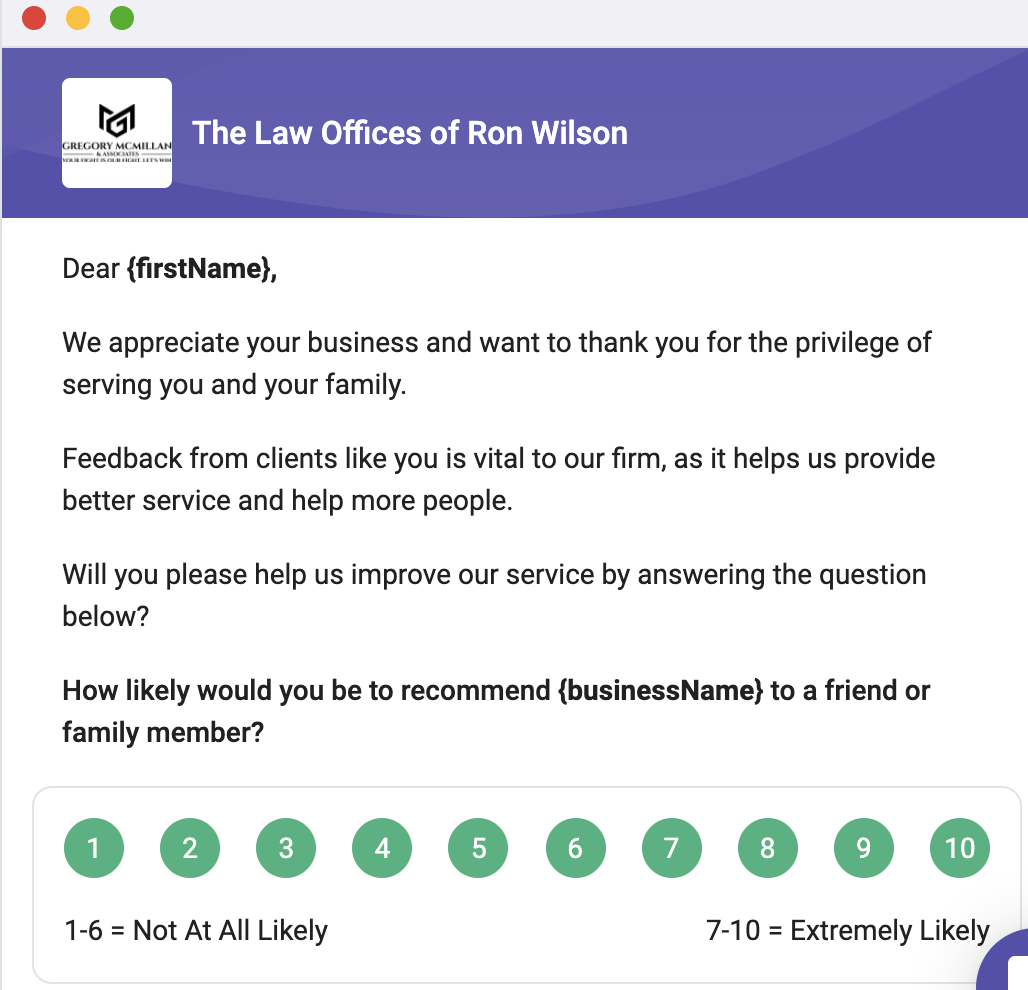Screen dimensions: 1028x990
Task: Click the number 4 rating button
Action: pyautogui.click(x=382, y=848)
